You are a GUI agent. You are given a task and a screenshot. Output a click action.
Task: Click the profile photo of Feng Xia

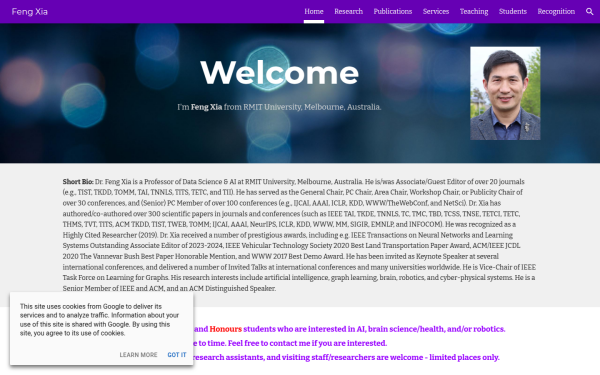point(505,93)
